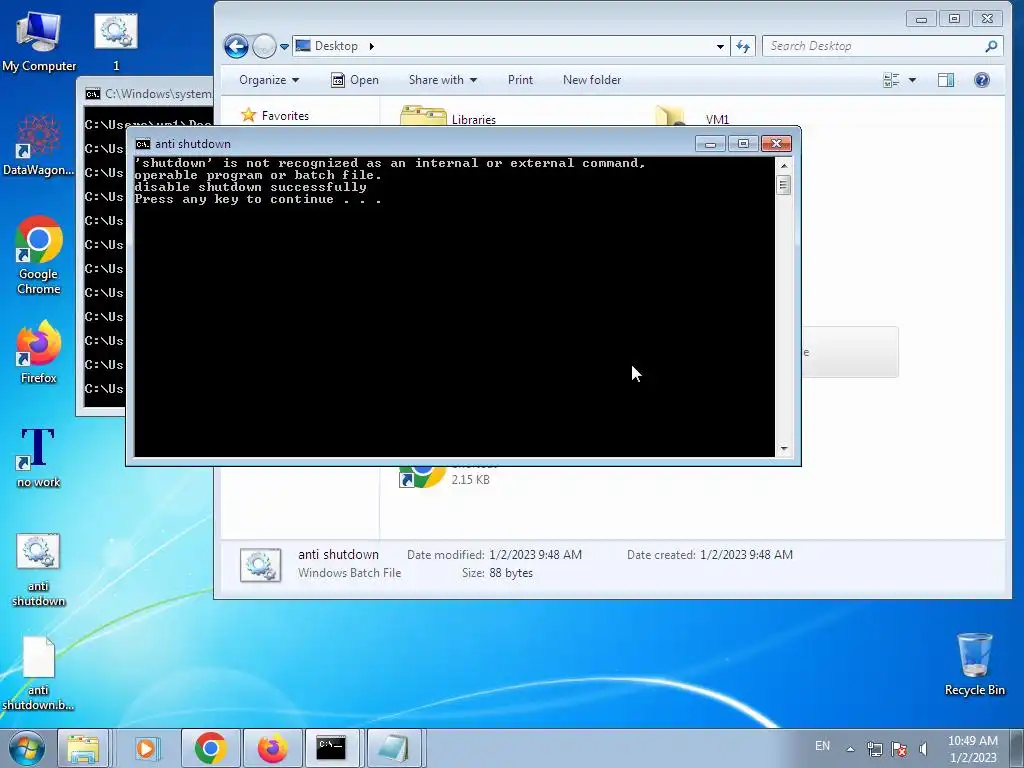Open the VM1 folder item
The image size is (1024, 768).
[x=694, y=116]
